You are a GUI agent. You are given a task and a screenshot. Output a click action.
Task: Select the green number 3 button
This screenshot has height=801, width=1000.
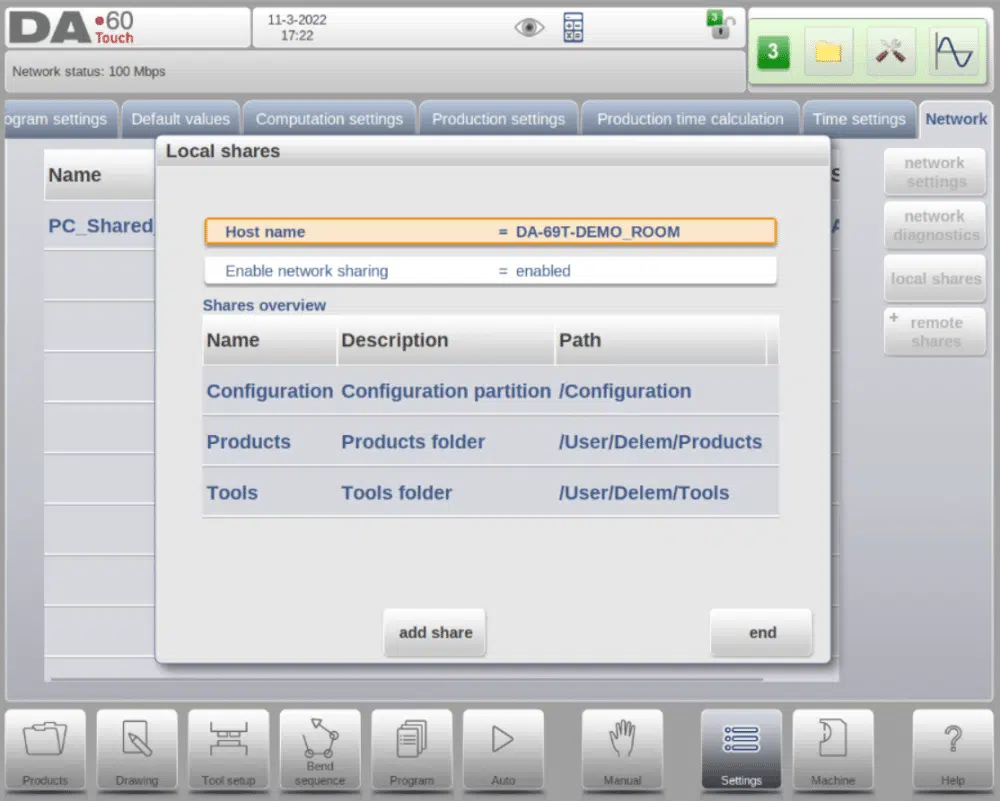(773, 52)
